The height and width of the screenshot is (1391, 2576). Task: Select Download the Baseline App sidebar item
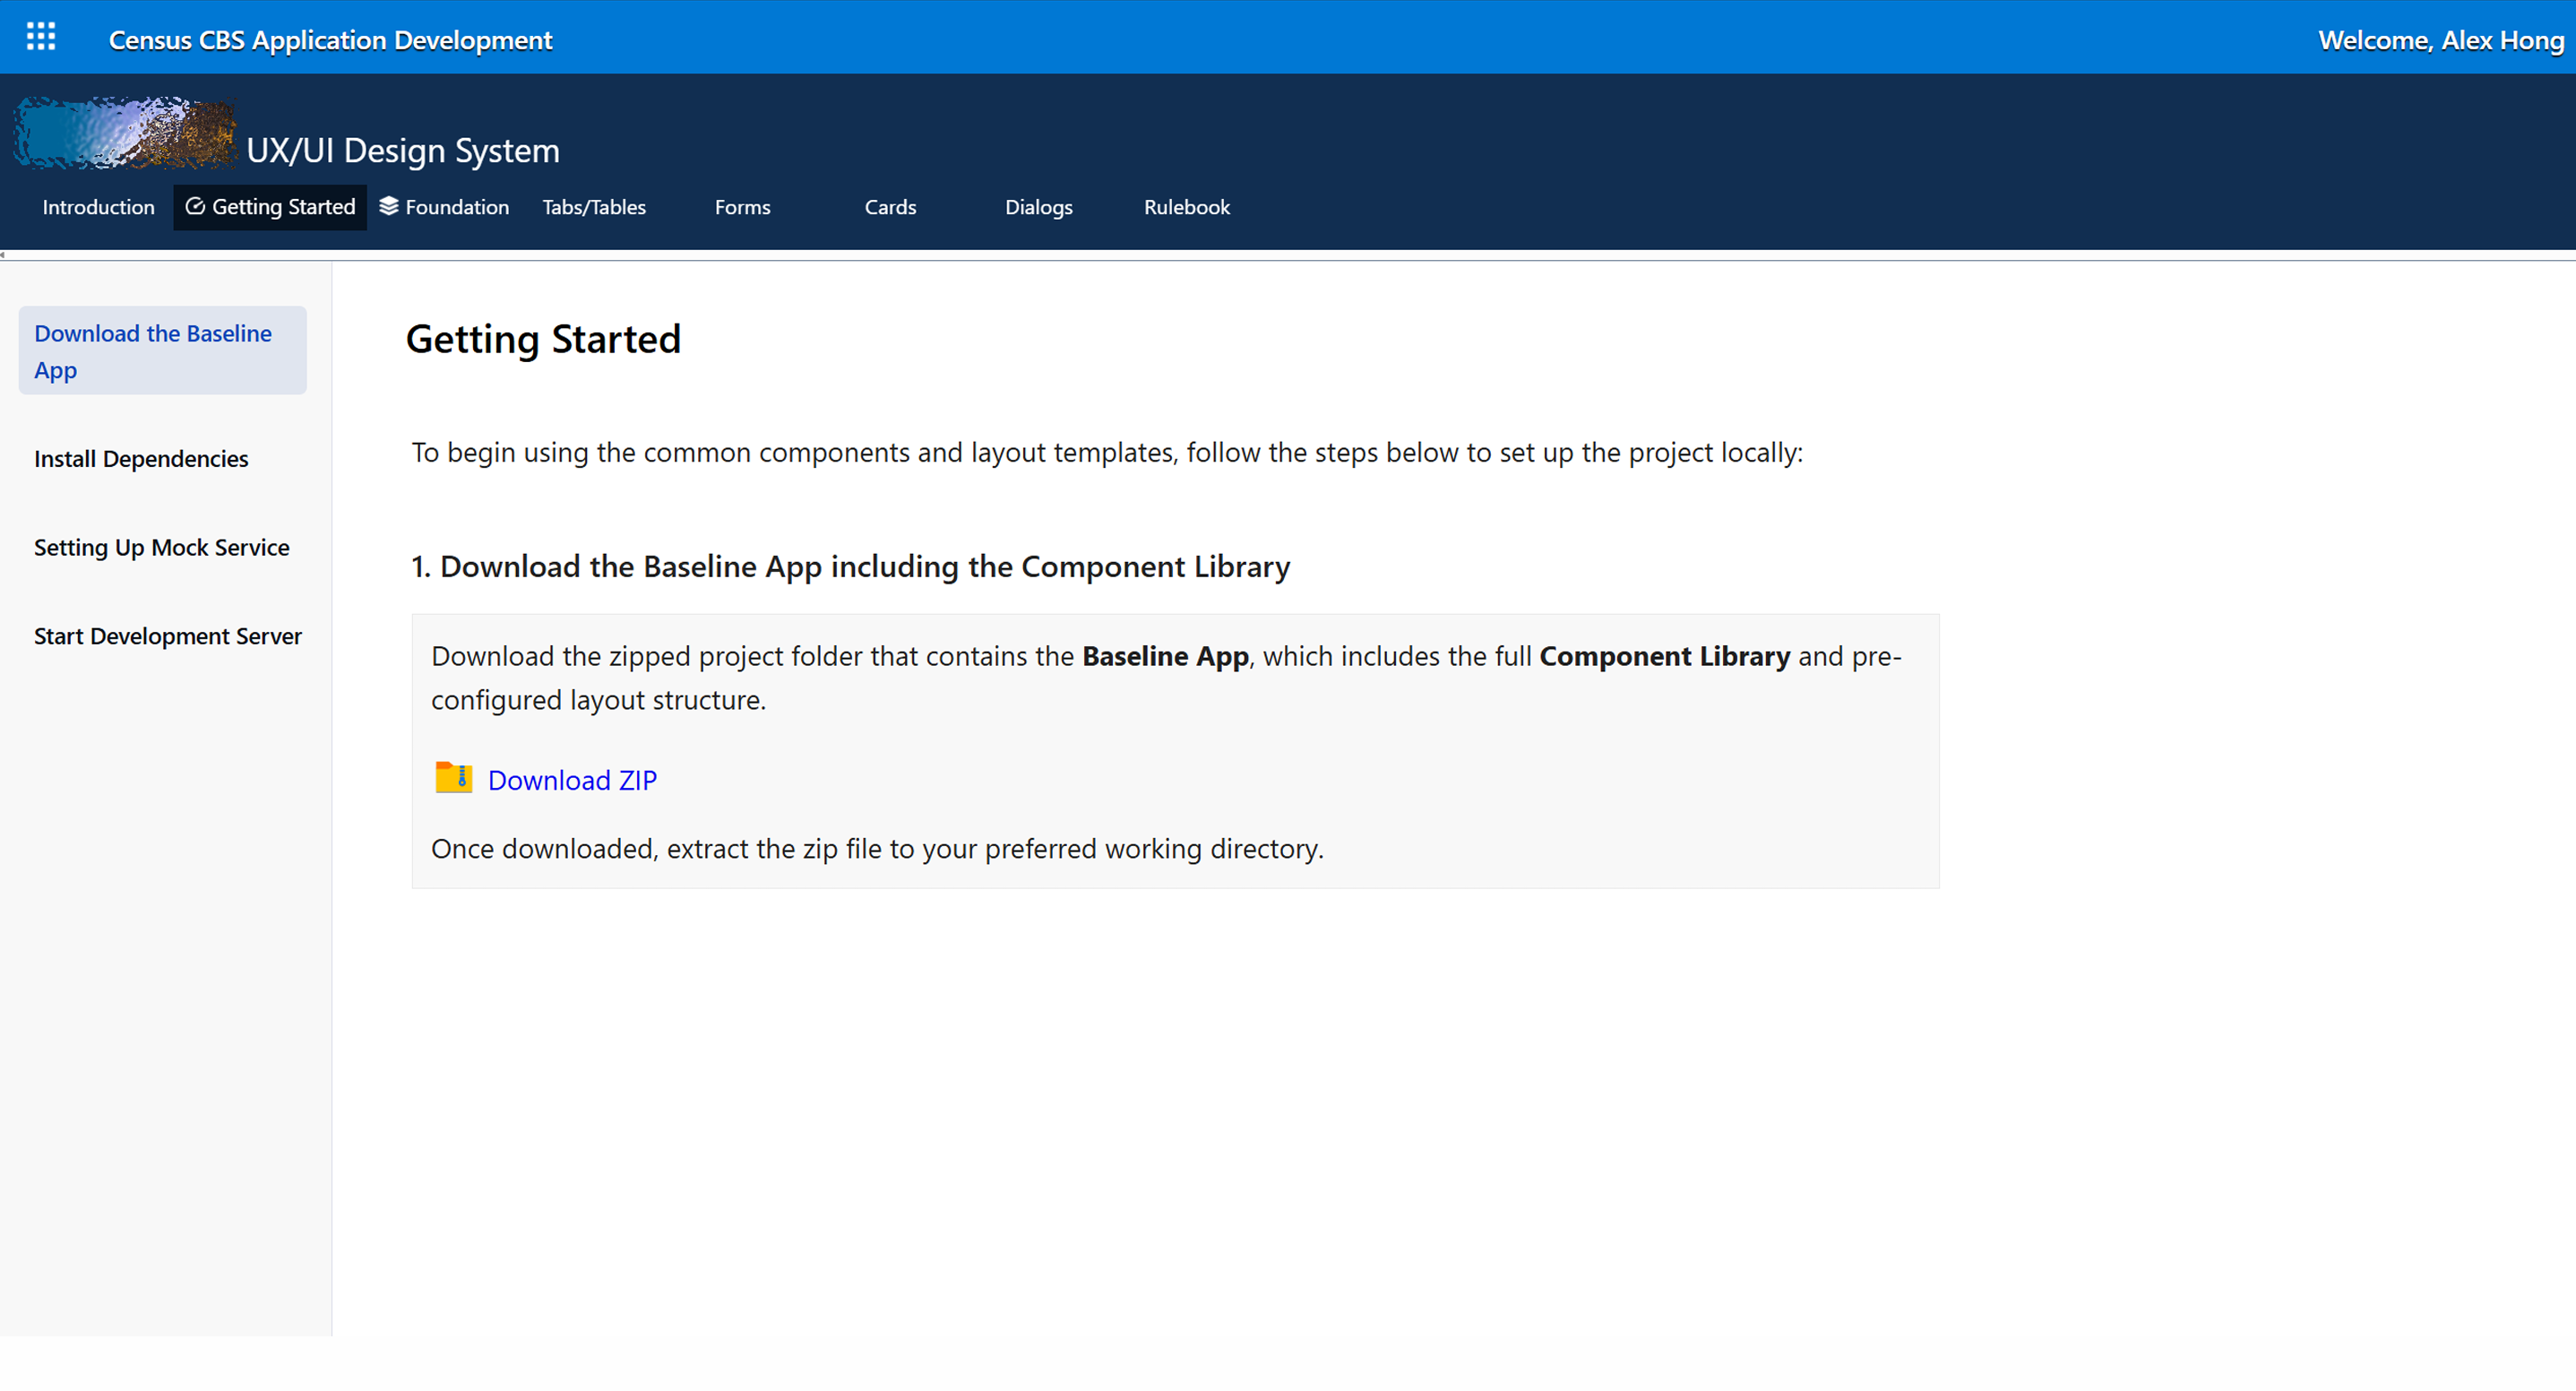pyautogui.click(x=162, y=351)
